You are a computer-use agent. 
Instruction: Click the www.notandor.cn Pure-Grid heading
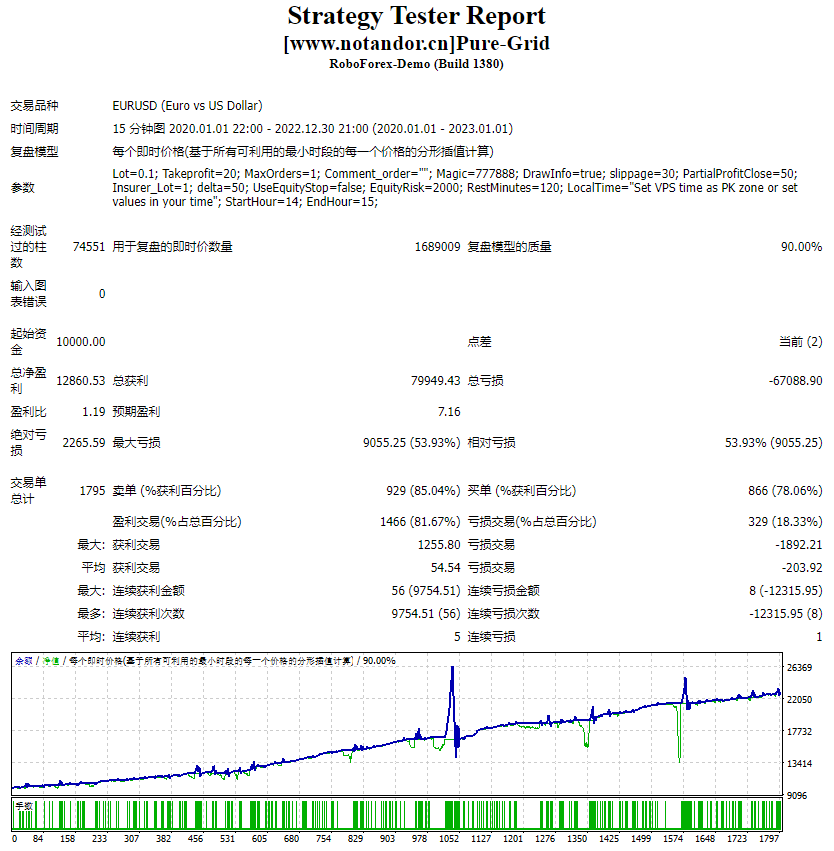(416, 44)
